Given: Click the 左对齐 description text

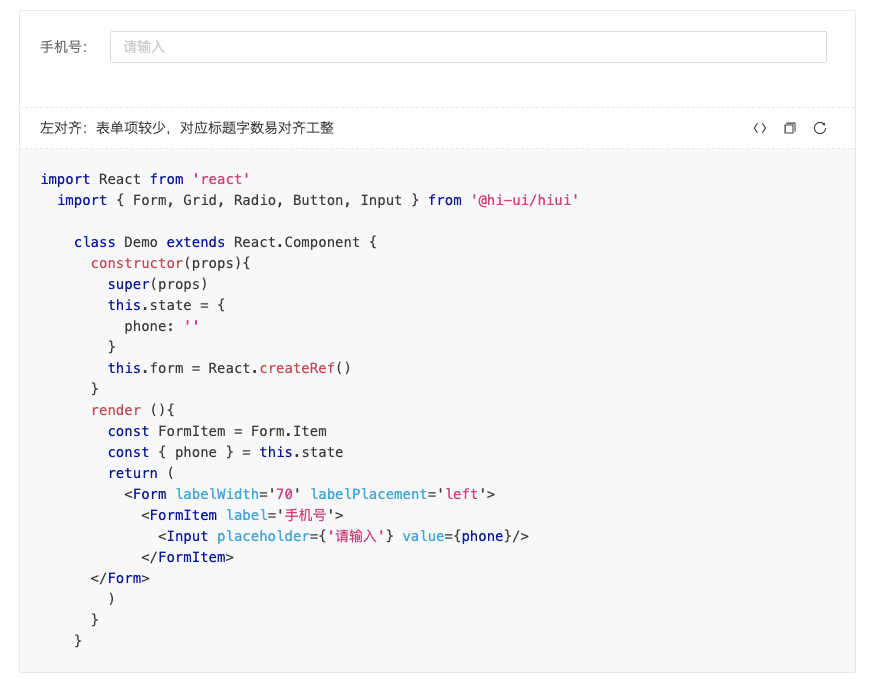Looking at the screenshot, I should tap(187, 128).
